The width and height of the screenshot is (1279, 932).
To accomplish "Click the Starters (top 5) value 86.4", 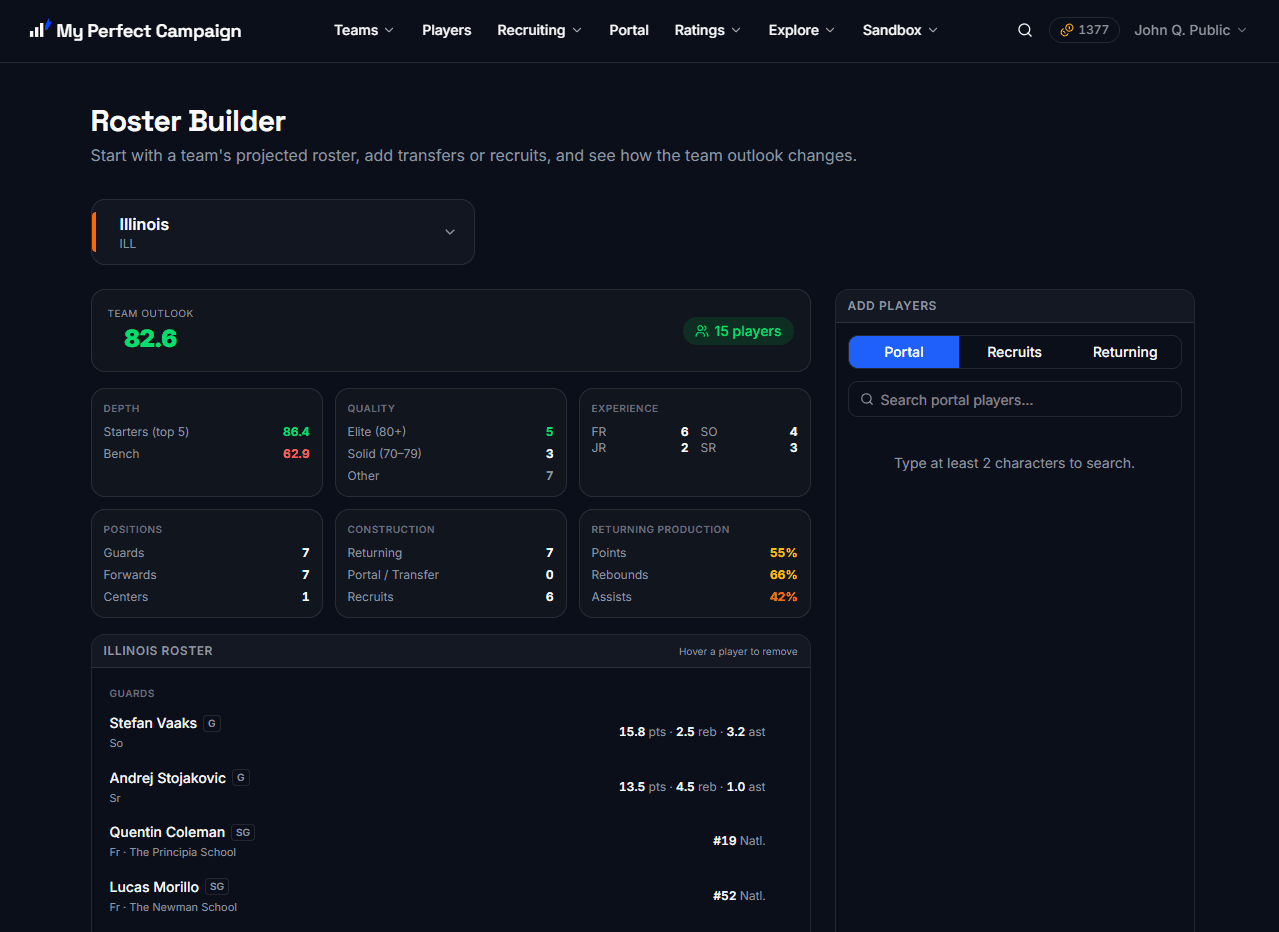I will click(x=296, y=432).
